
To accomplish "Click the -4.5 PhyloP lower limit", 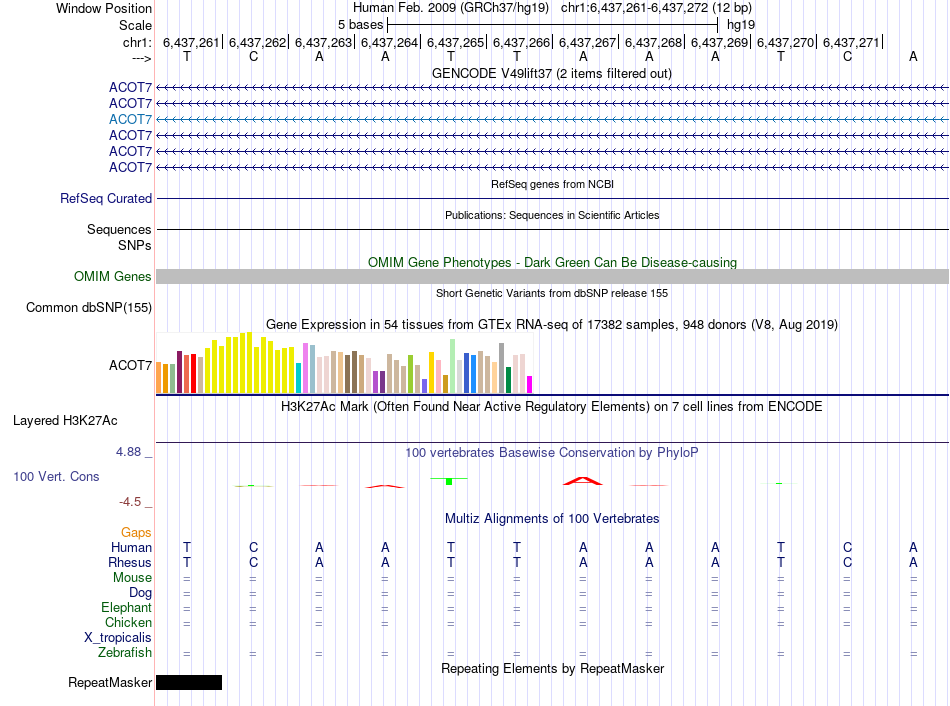I will (130, 502).
